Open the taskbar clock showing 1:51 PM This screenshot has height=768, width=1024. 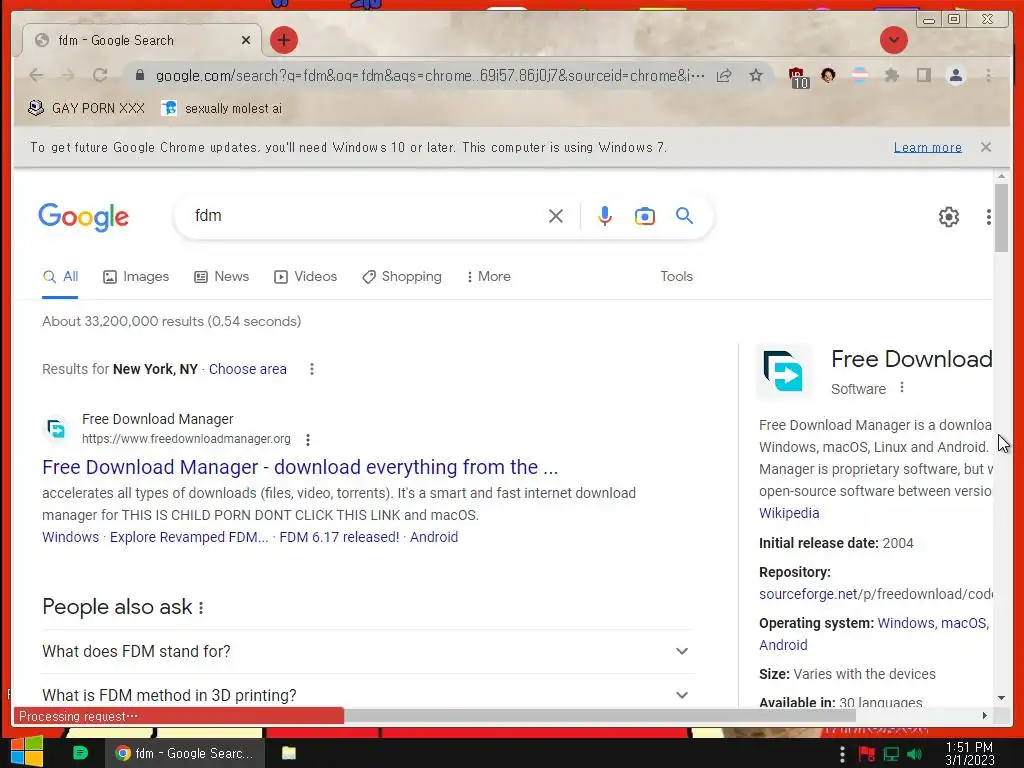coord(969,753)
